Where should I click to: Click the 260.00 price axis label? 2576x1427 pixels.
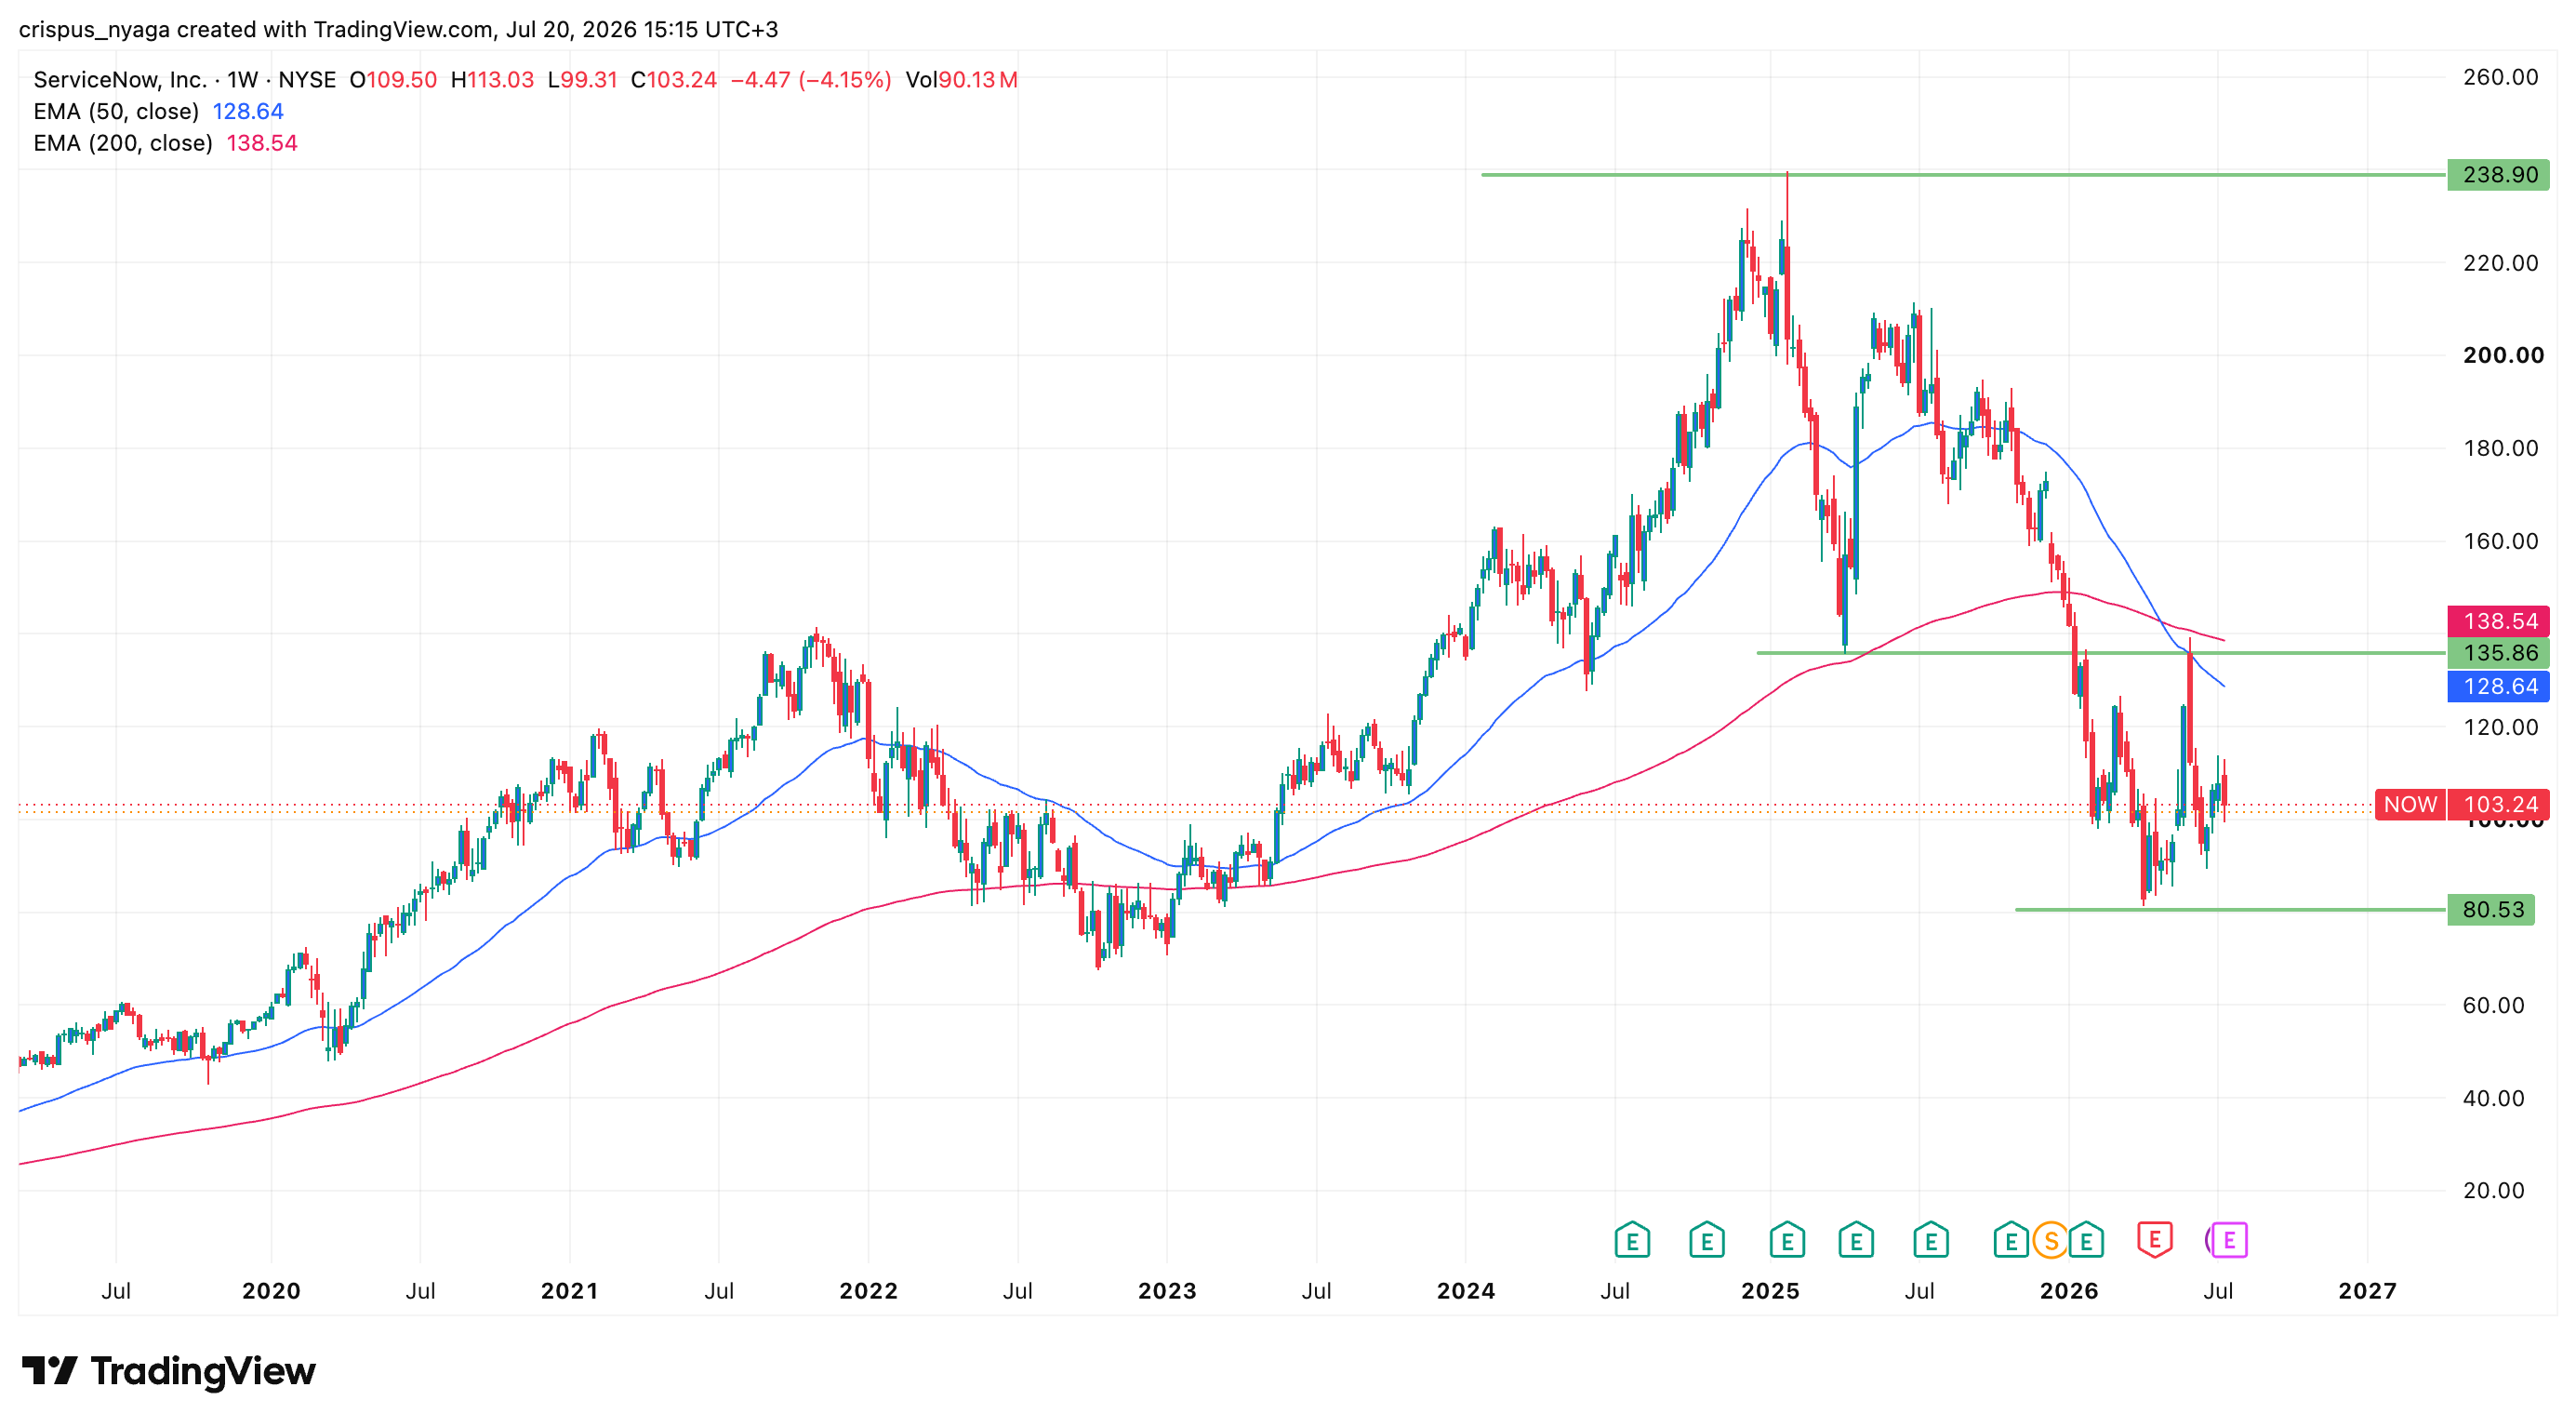[2500, 77]
